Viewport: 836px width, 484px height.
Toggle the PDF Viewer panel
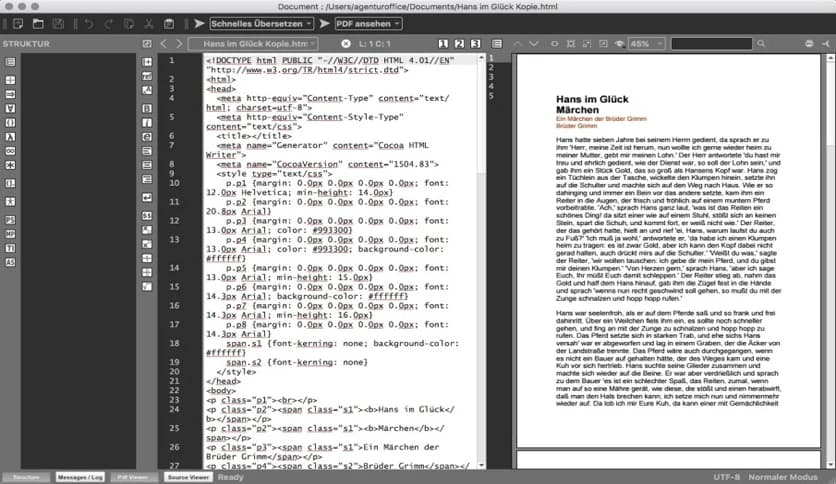point(133,477)
